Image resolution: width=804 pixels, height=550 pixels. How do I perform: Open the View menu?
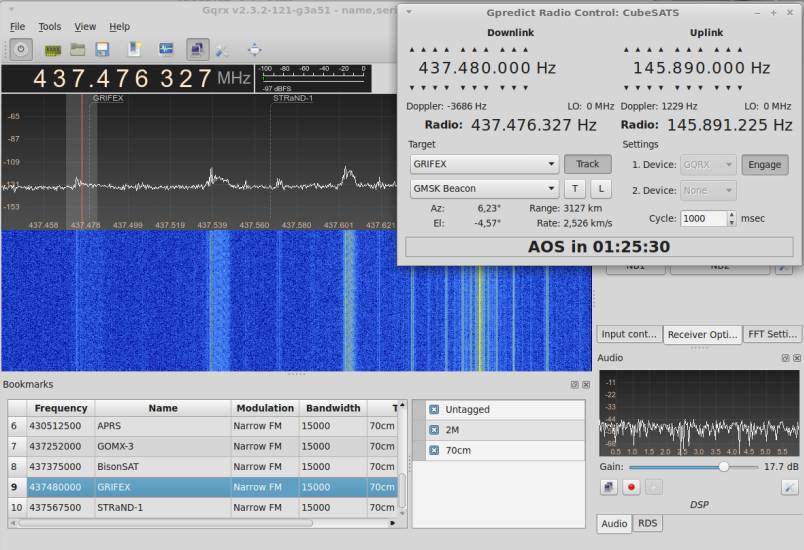point(85,27)
